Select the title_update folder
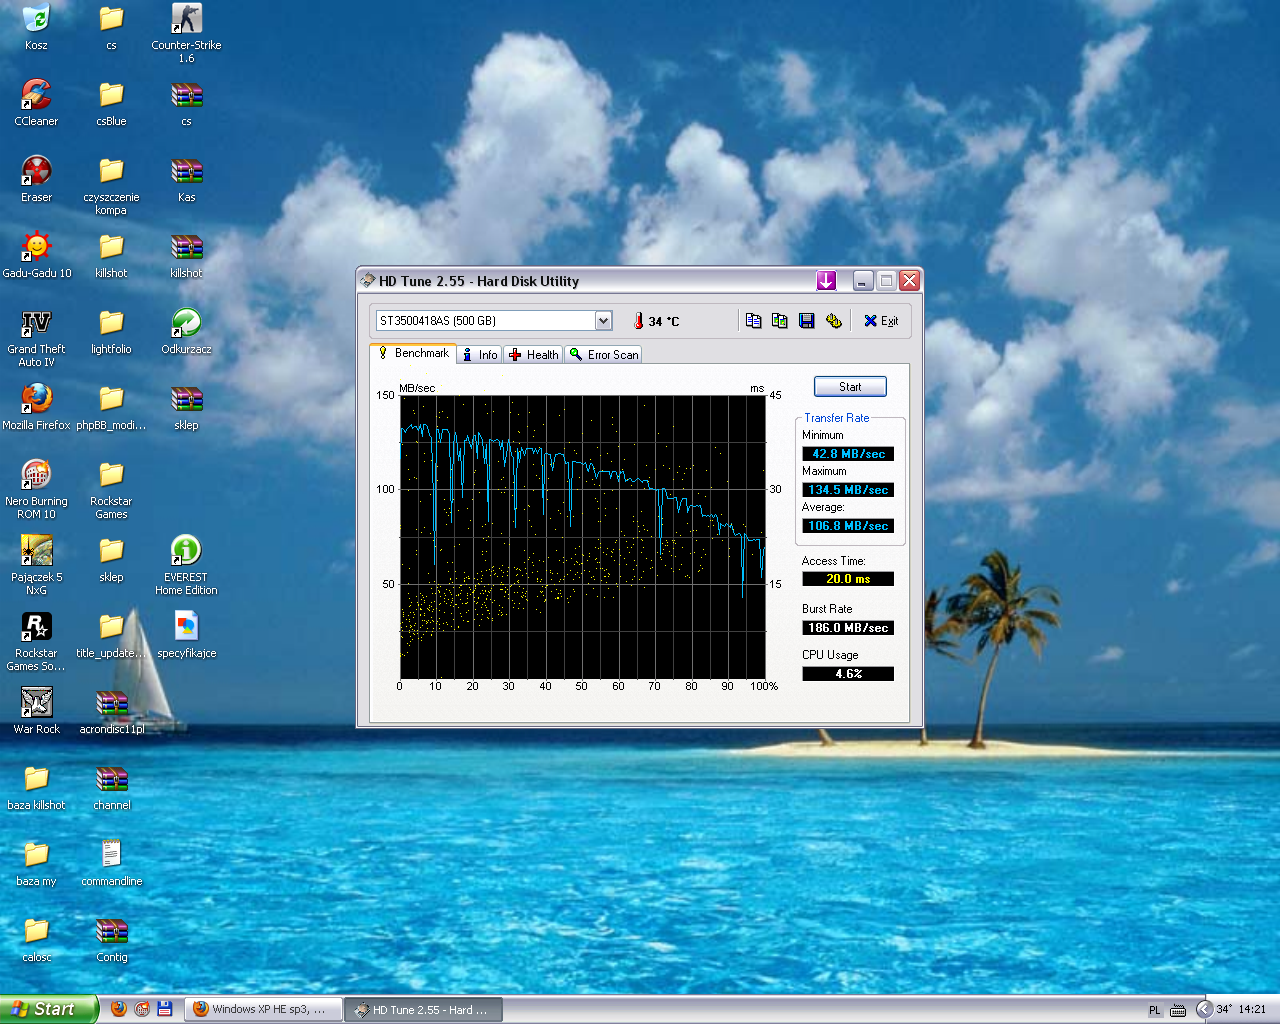Image resolution: width=1280 pixels, height=1024 pixels. 111,635
